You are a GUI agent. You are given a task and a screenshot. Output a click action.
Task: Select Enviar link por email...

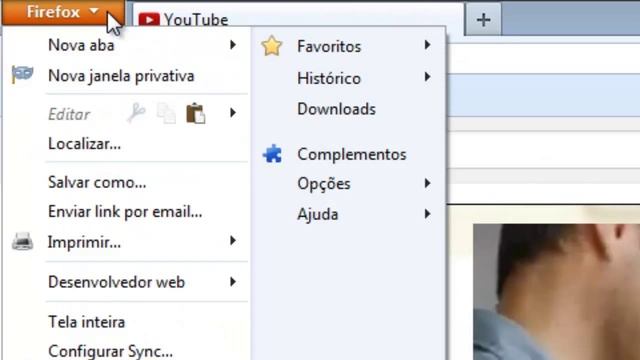click(x=125, y=211)
